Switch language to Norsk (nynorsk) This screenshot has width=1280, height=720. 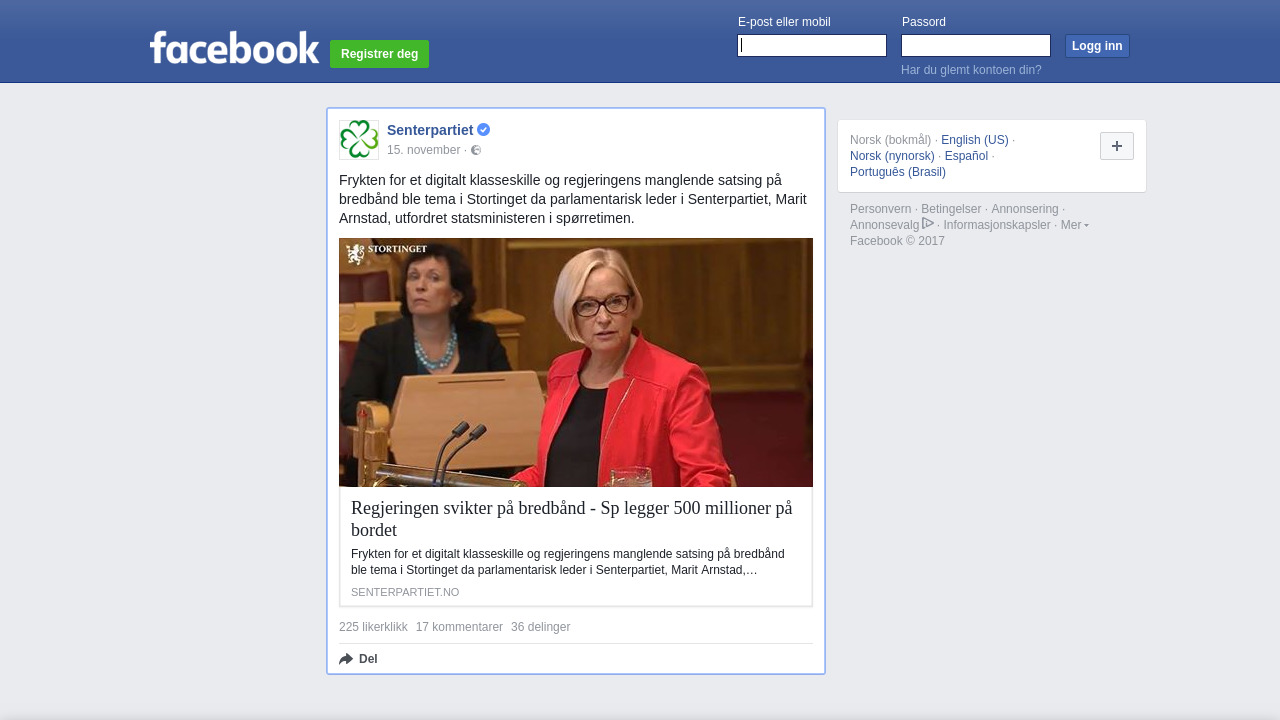(892, 156)
